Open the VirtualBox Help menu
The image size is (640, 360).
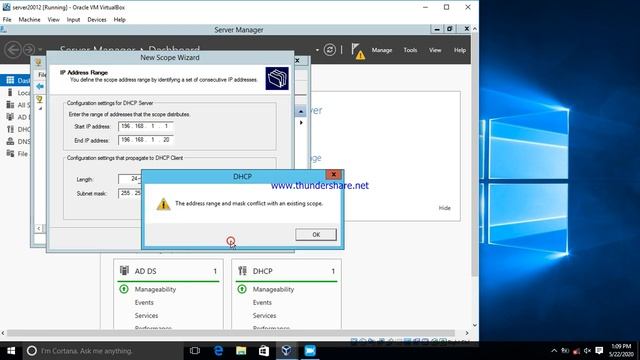(120, 20)
